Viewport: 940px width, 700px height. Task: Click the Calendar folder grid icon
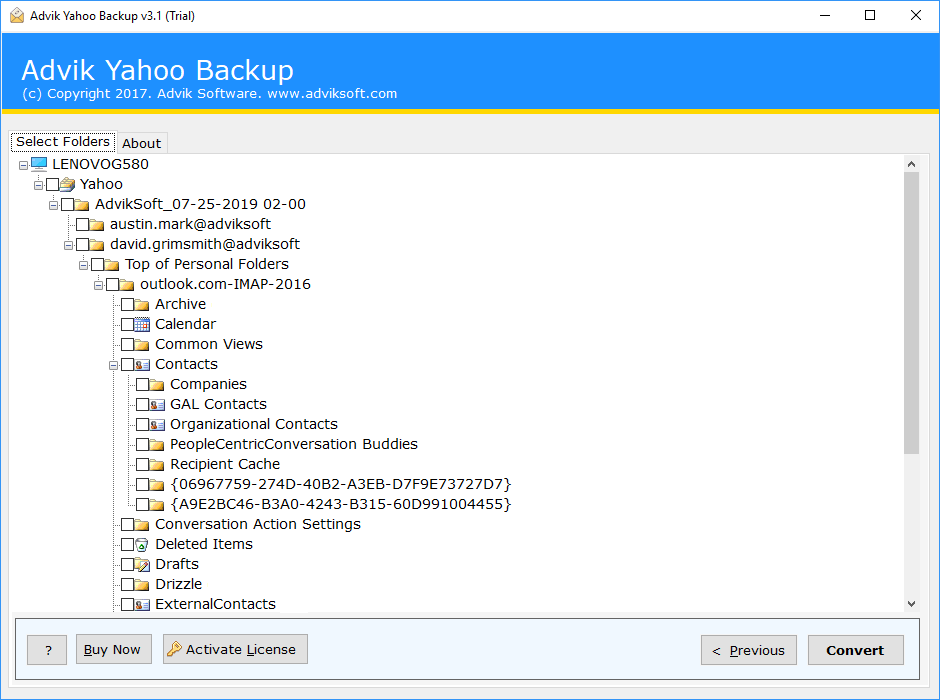point(142,325)
